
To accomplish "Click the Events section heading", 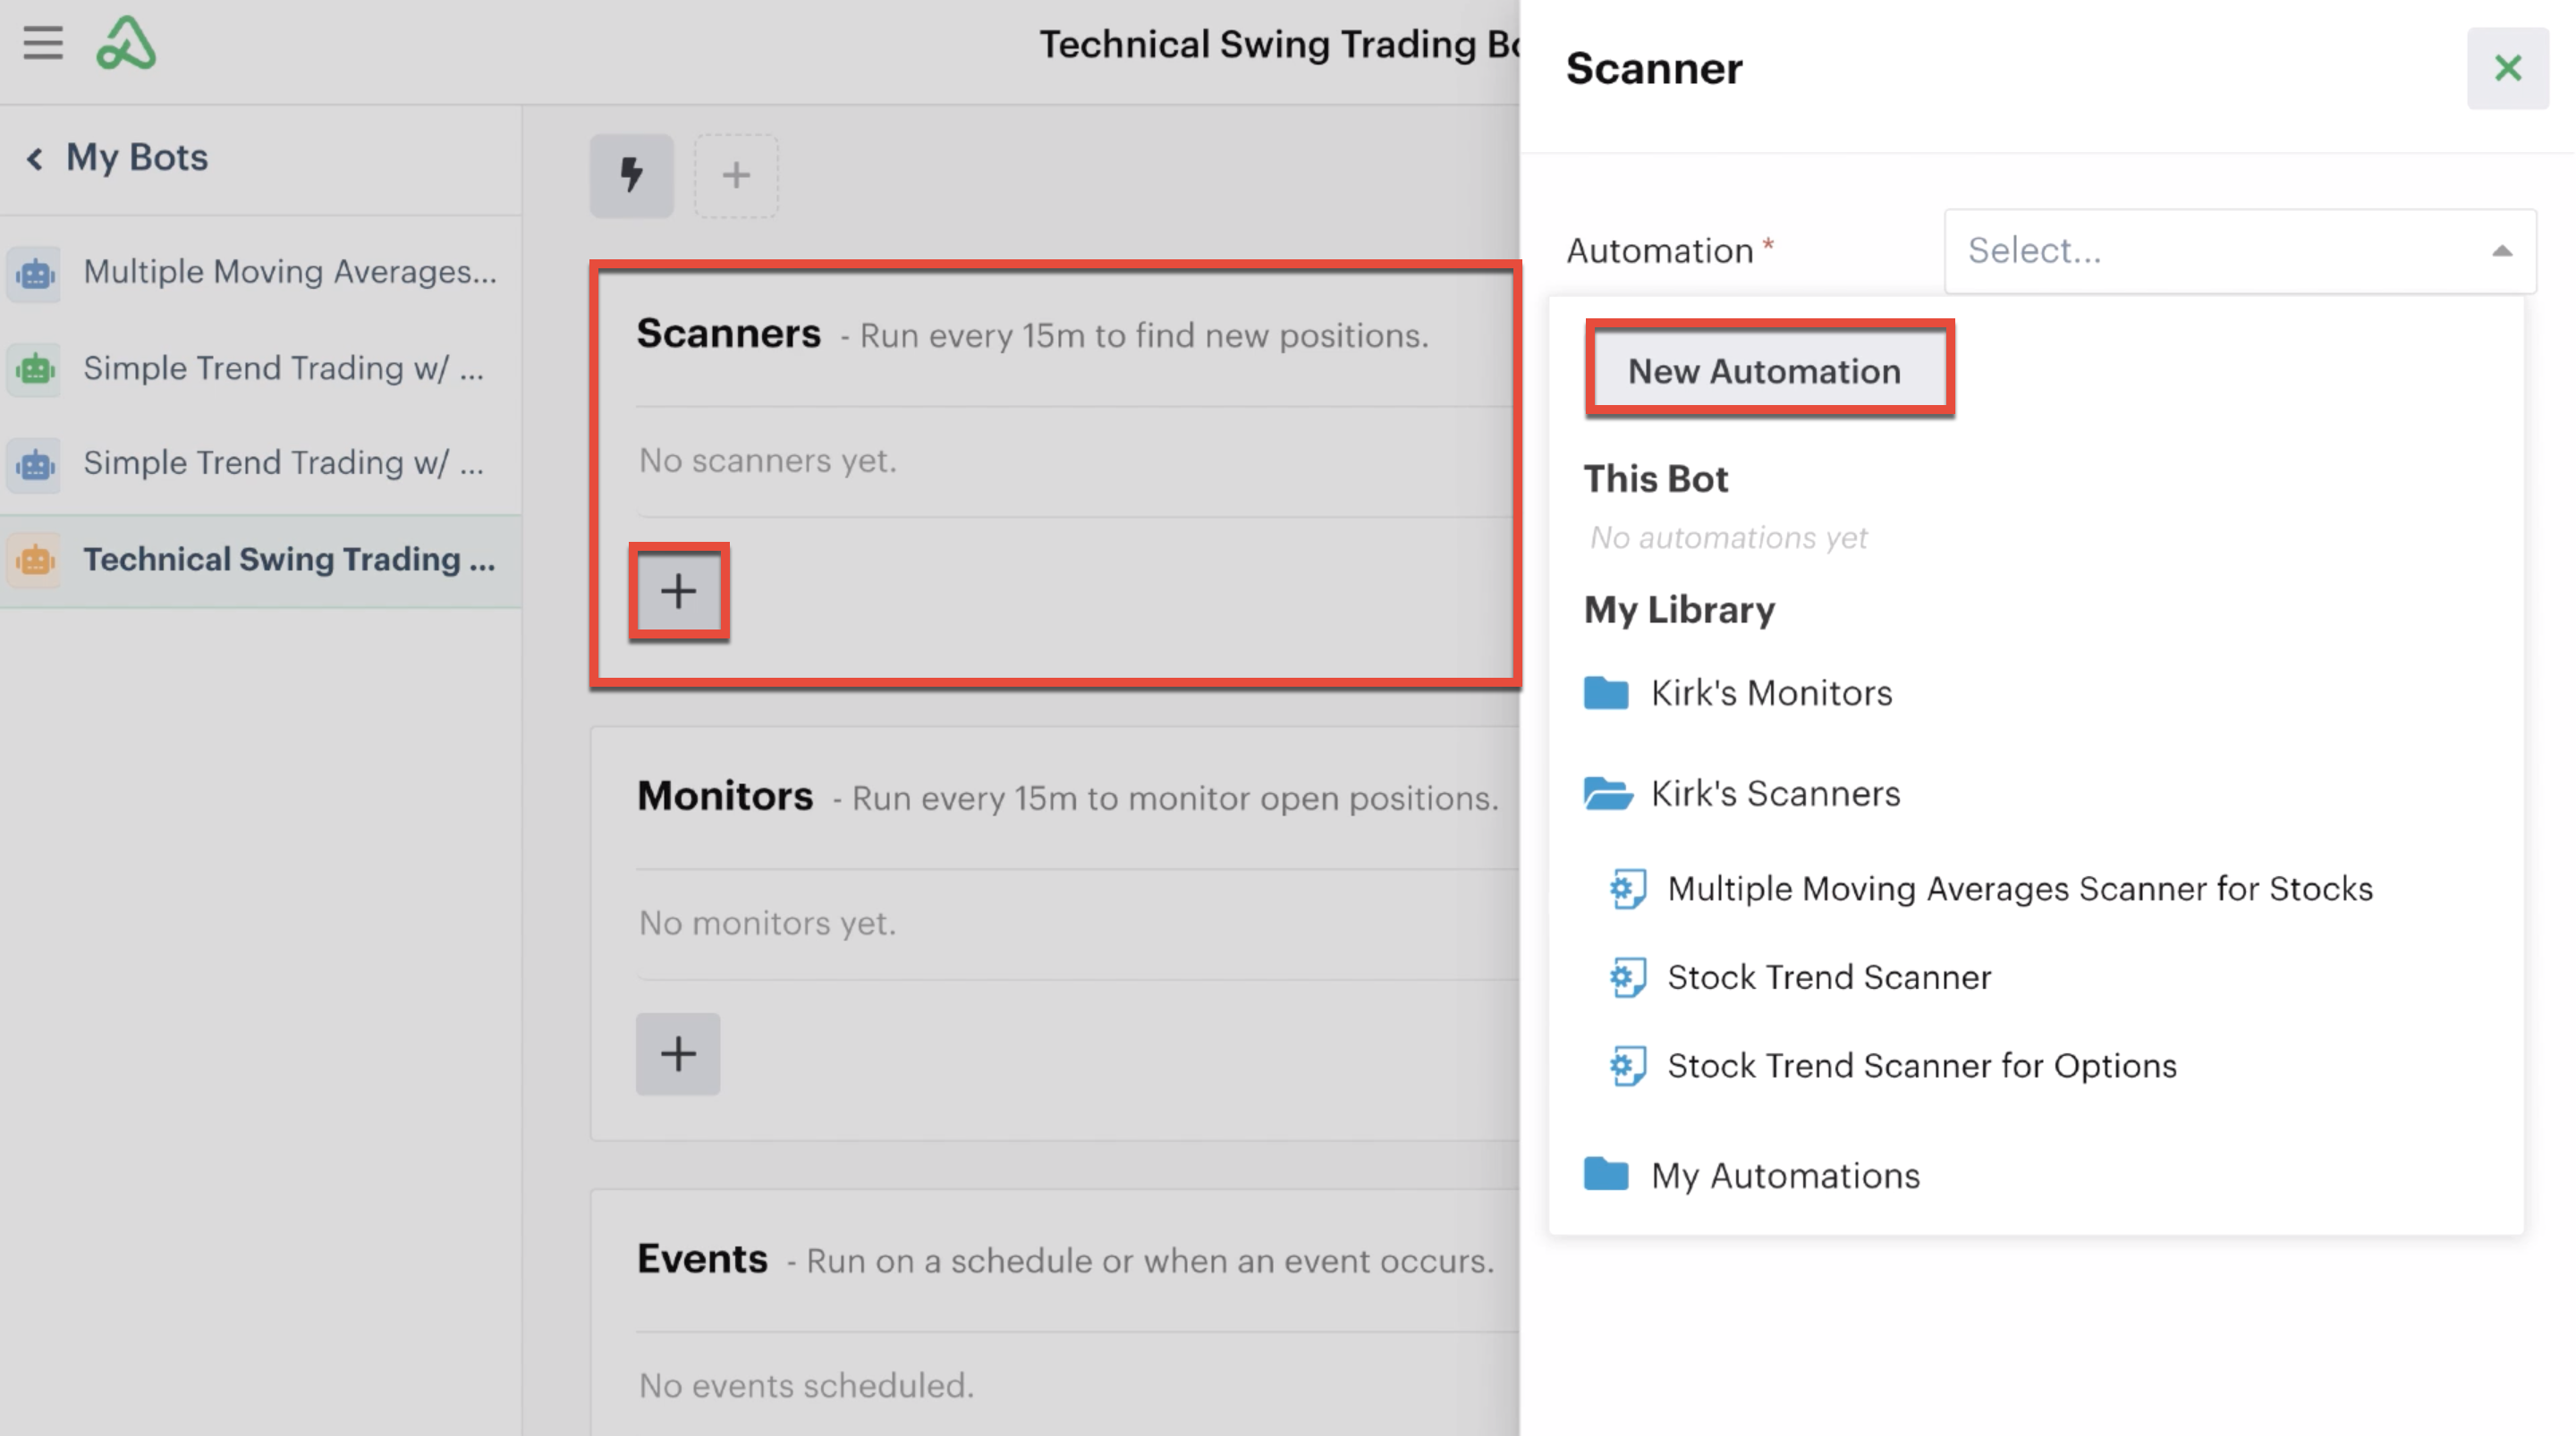I will pos(703,1259).
